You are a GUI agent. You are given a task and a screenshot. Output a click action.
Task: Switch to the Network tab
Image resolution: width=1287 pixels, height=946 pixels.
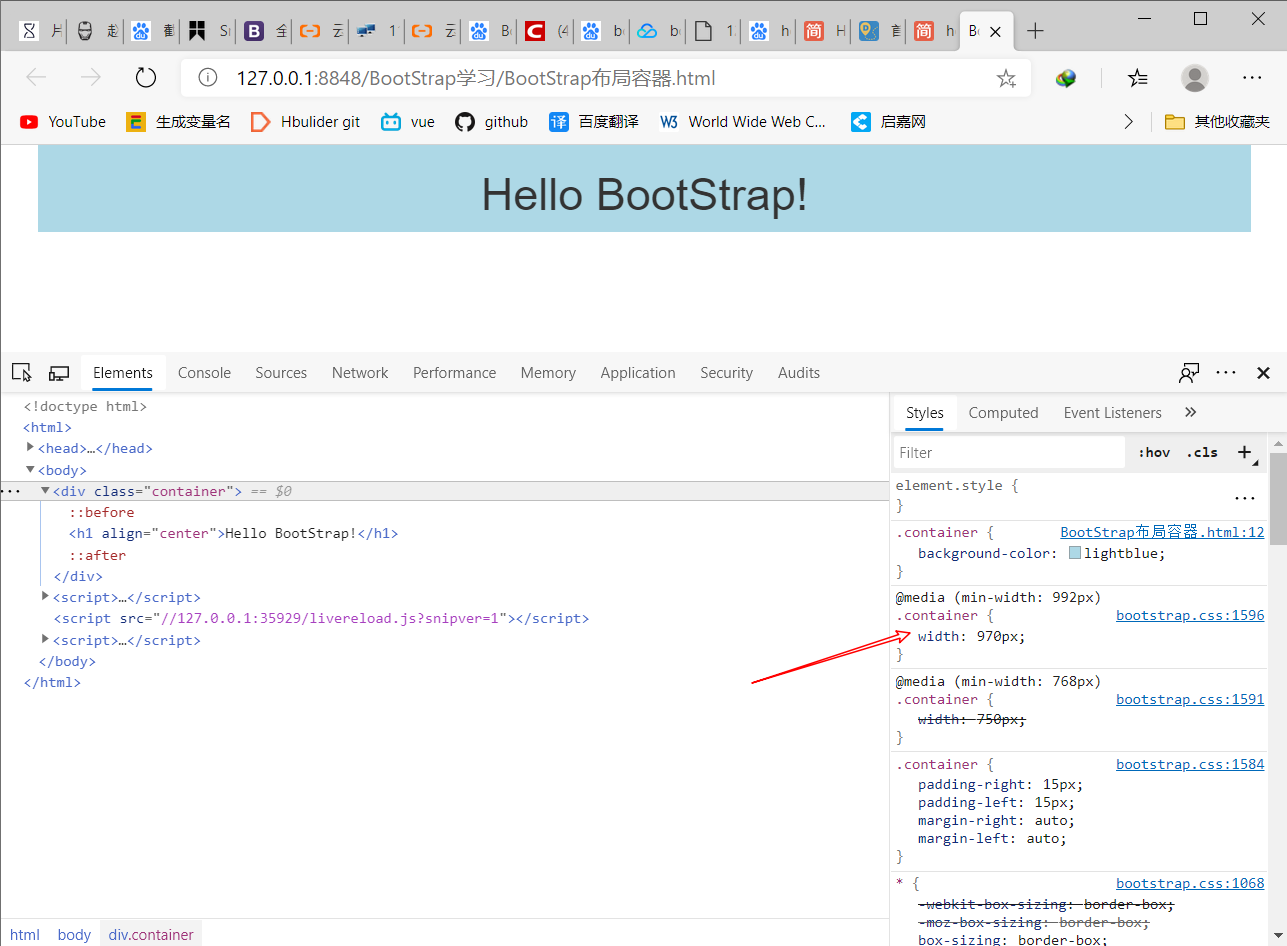point(360,373)
